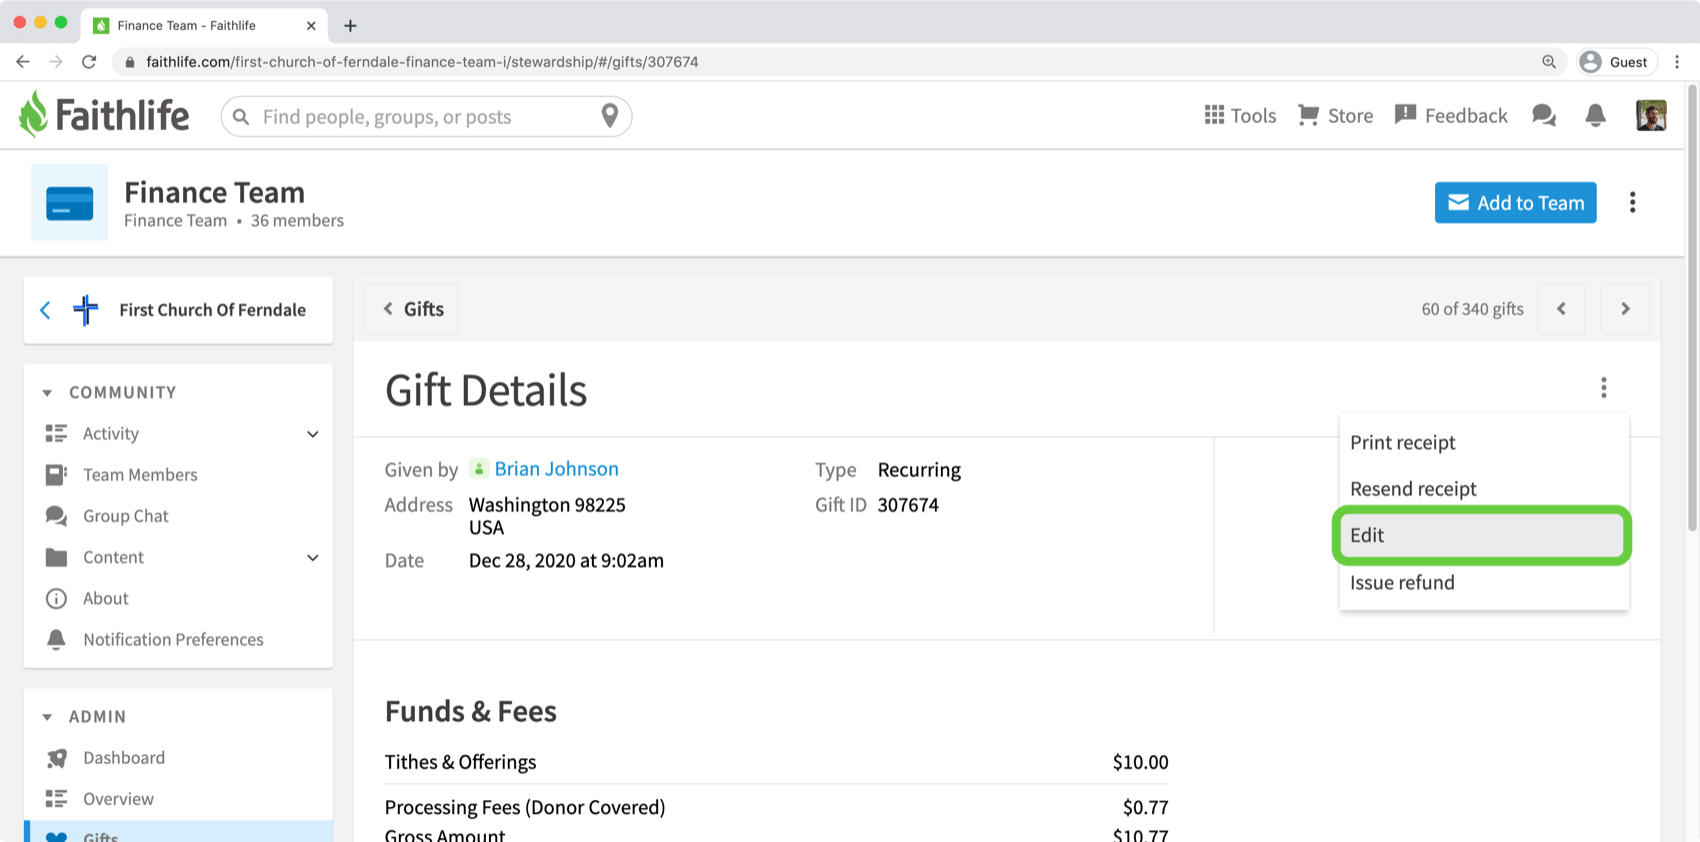Open Team Members page
This screenshot has width=1700, height=842.
tap(140, 474)
